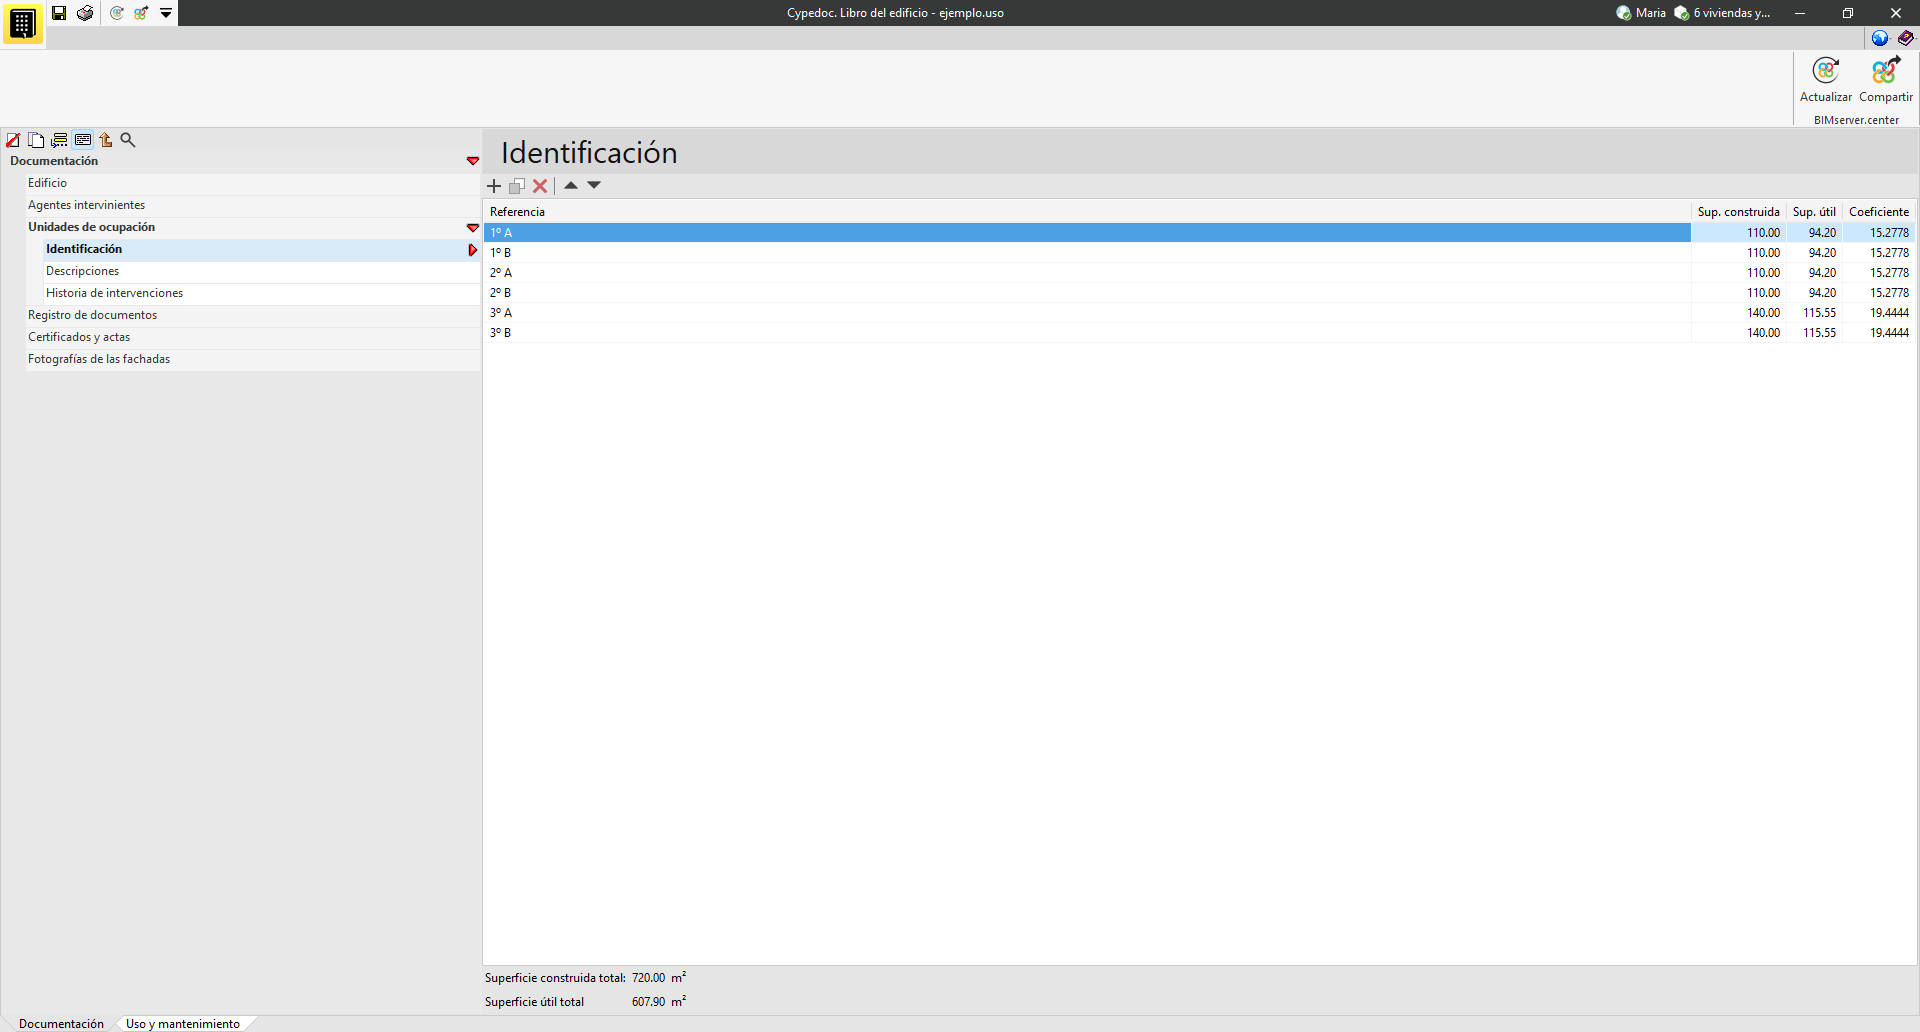Viewport: 1920px width, 1032px height.
Task: Move the selected row down with the arrow
Action: click(594, 185)
